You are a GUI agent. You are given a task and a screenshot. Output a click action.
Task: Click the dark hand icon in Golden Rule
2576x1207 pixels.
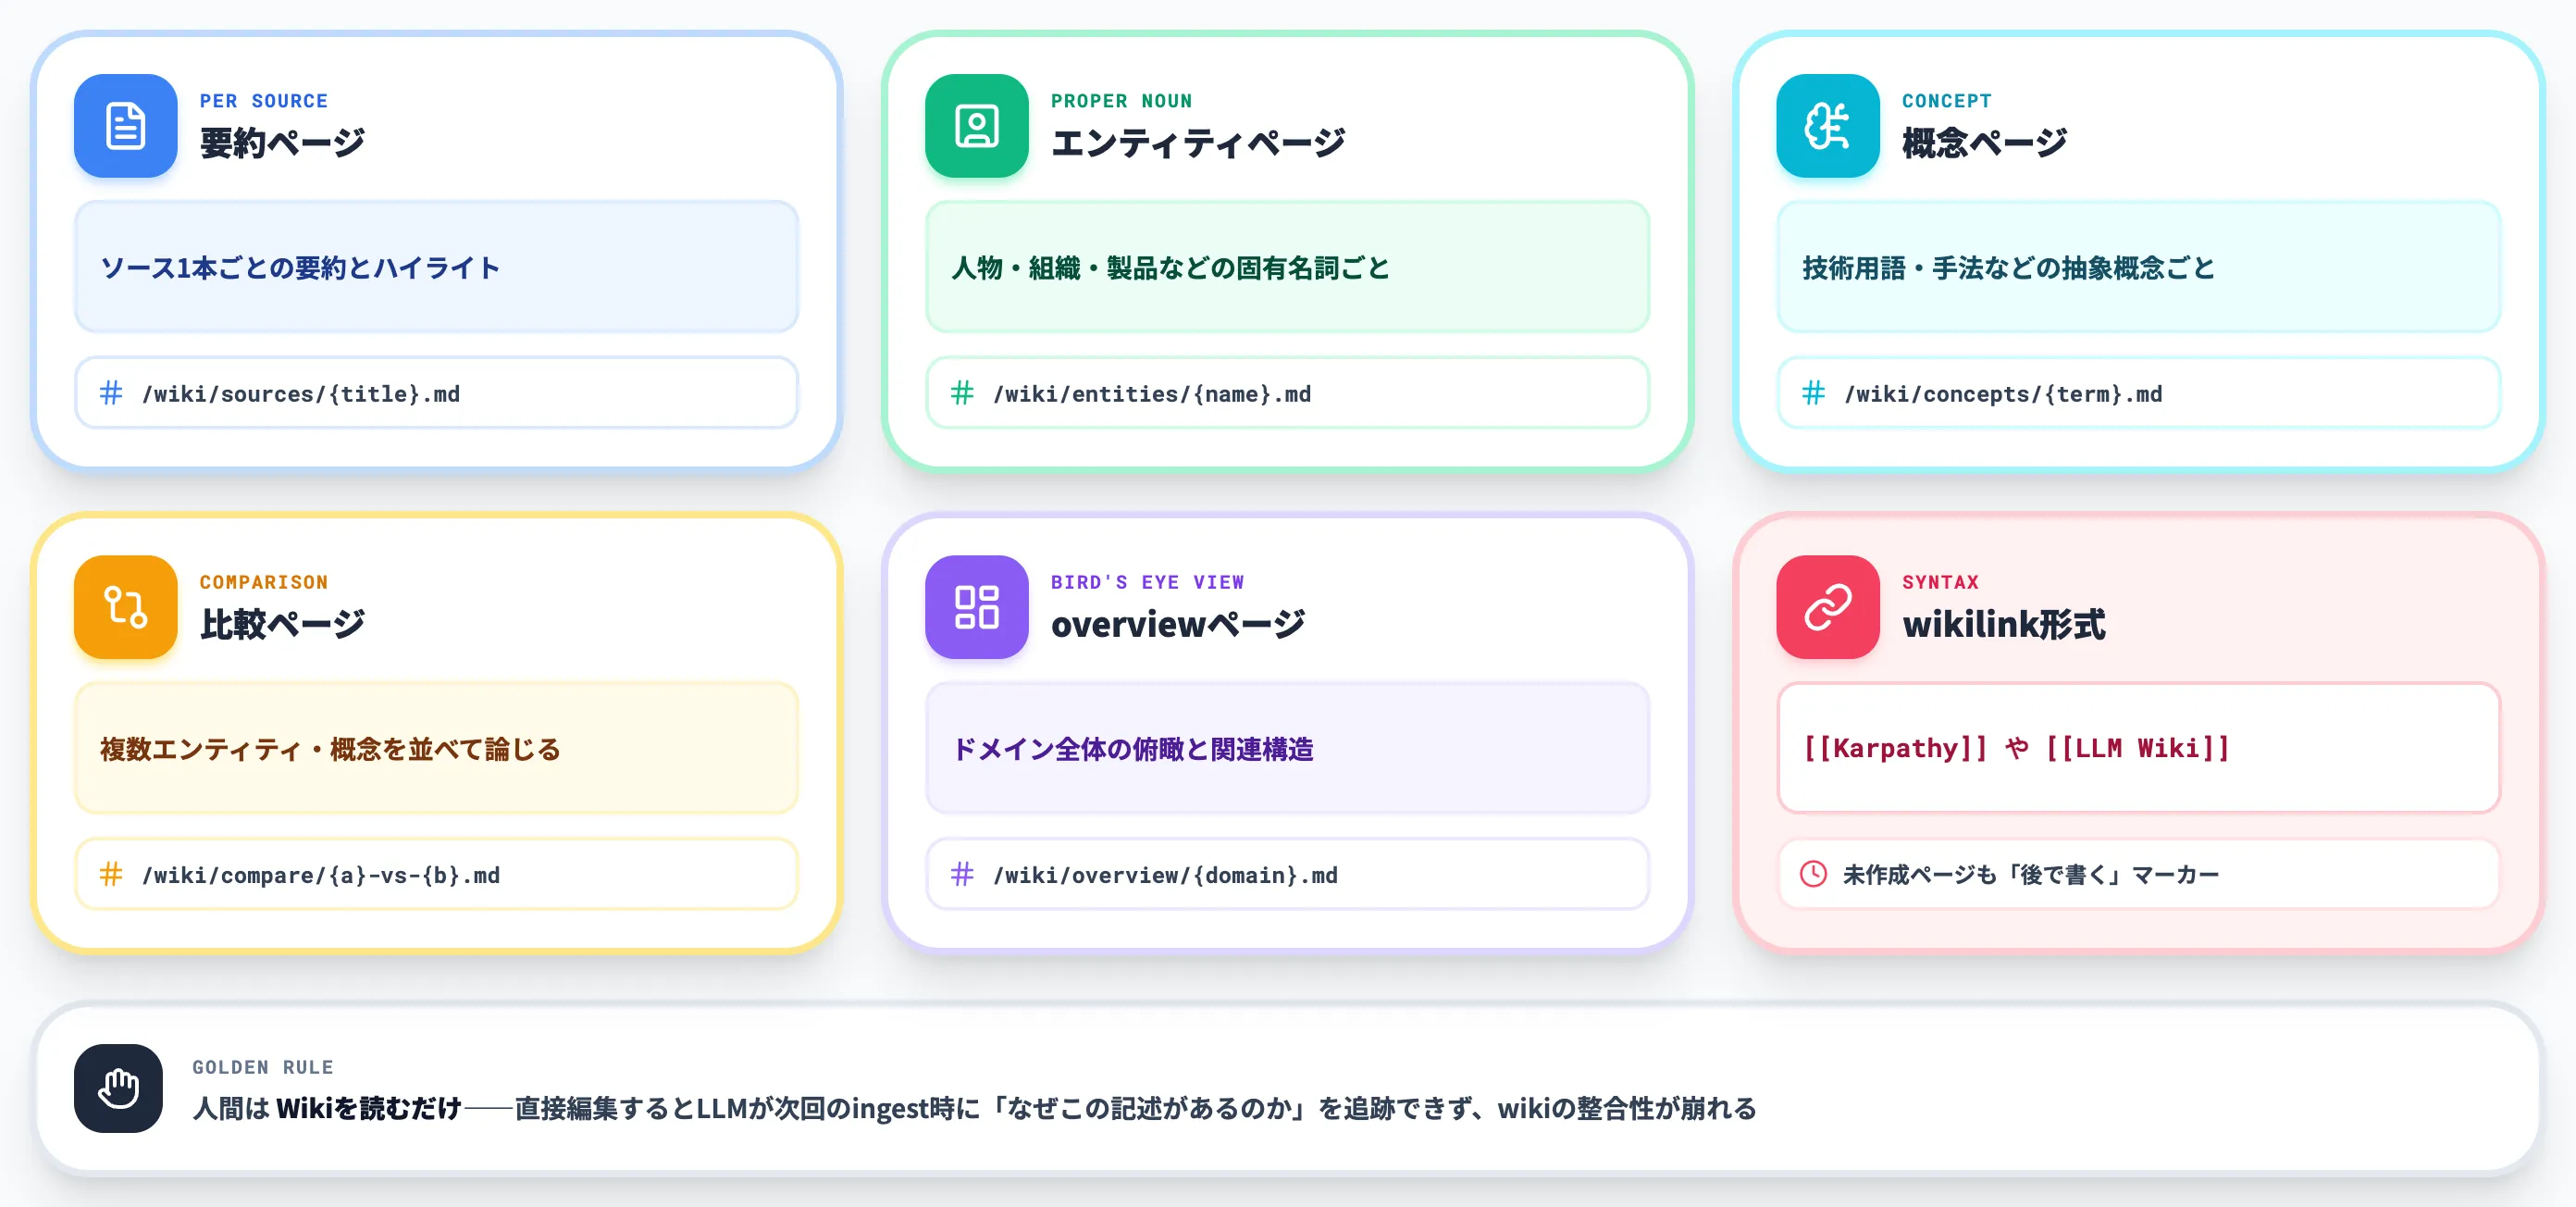coord(118,1088)
